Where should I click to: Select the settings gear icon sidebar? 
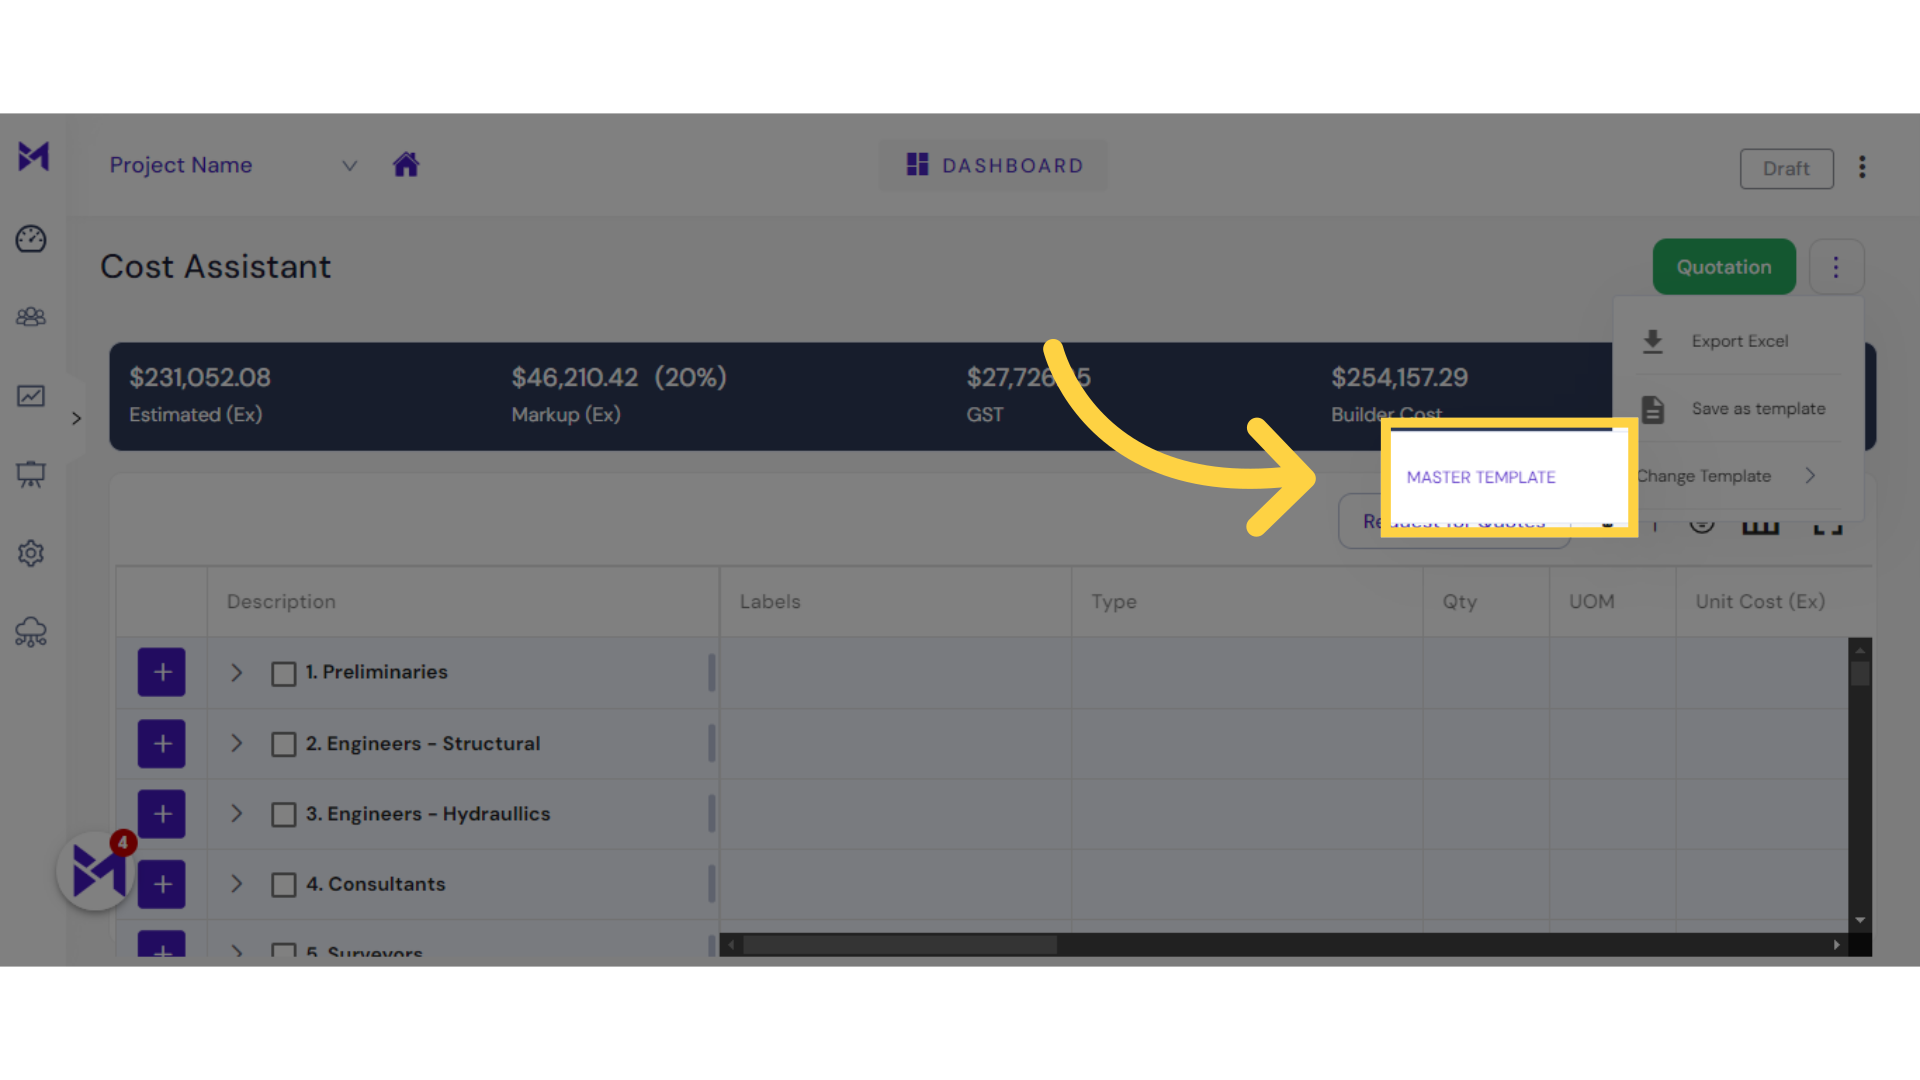32,553
